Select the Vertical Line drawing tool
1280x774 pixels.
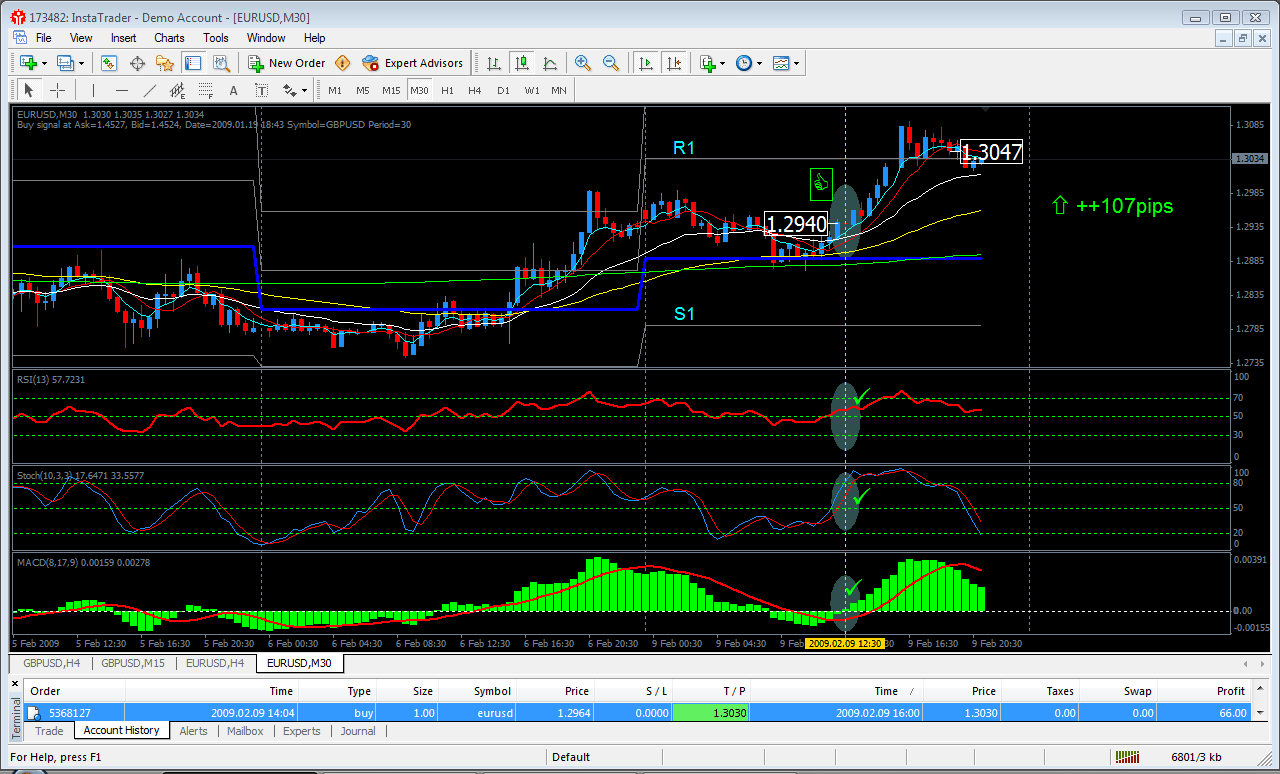[93, 90]
